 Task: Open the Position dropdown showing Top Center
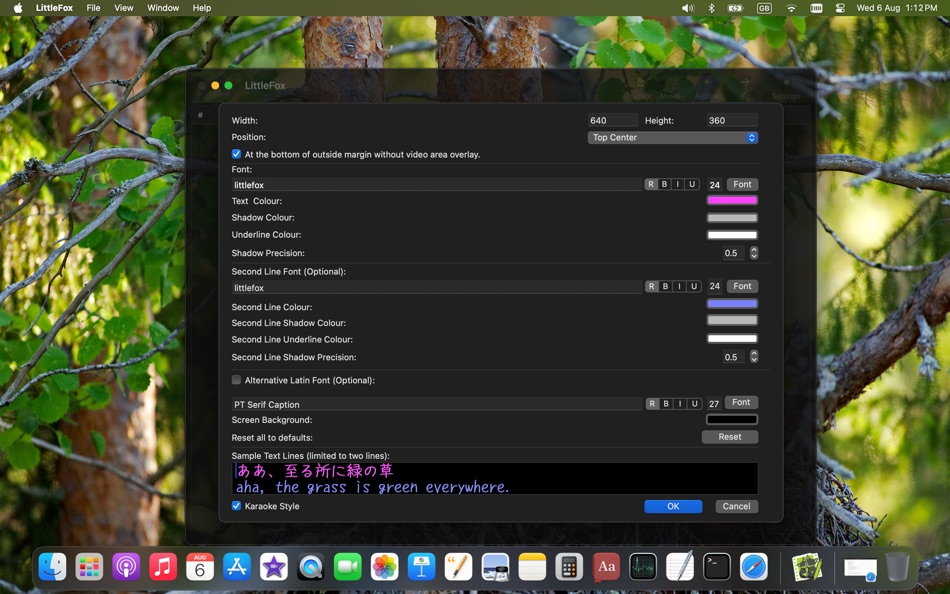click(x=672, y=137)
